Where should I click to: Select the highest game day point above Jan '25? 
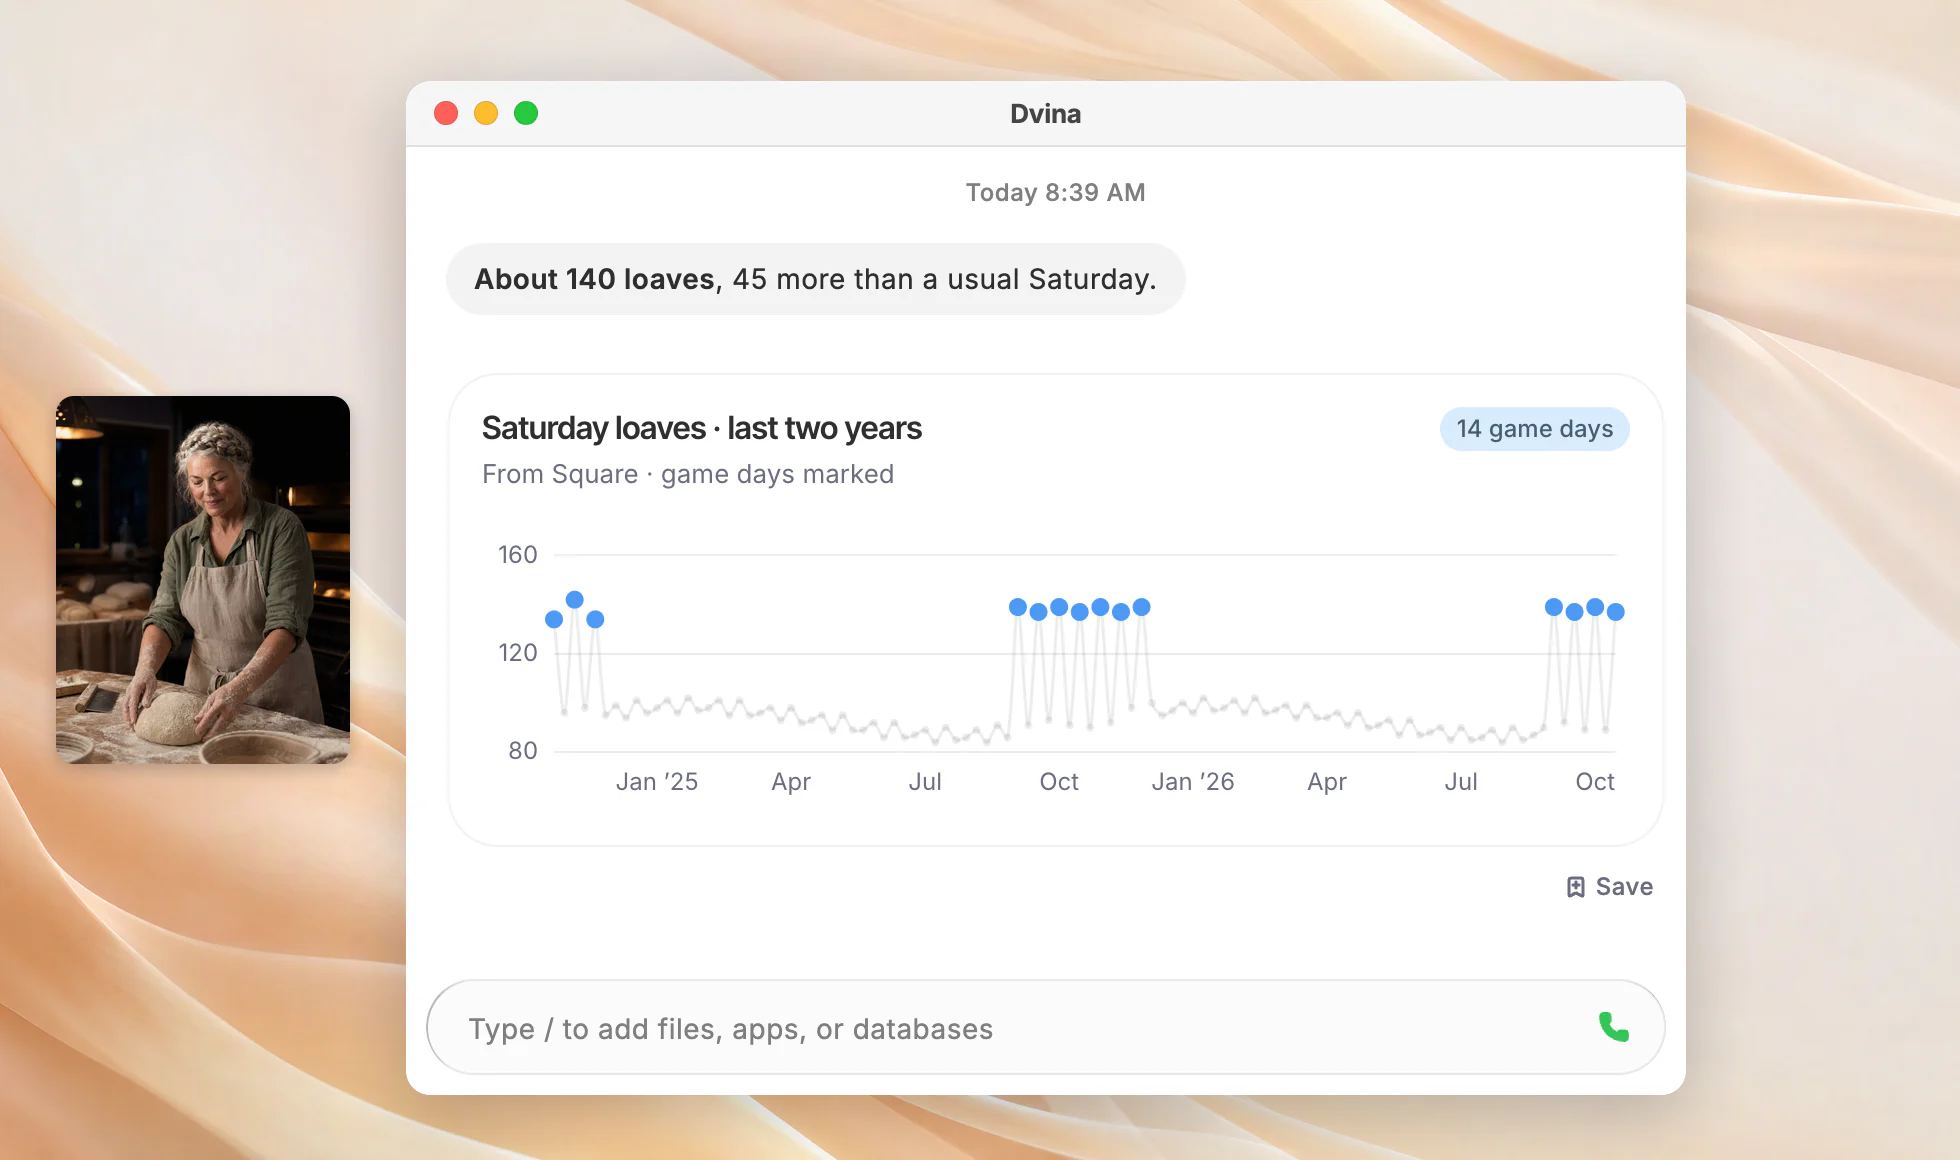[x=574, y=600]
